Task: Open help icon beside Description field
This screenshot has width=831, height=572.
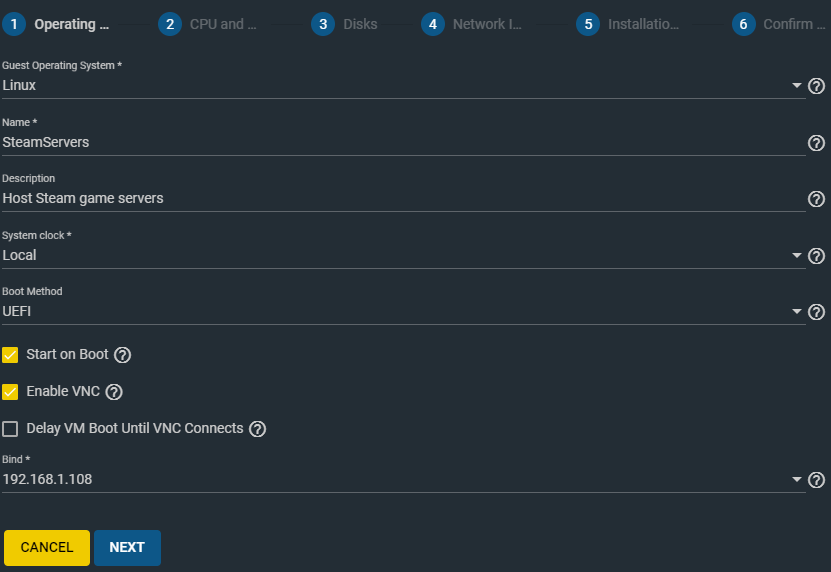Action: point(816,199)
